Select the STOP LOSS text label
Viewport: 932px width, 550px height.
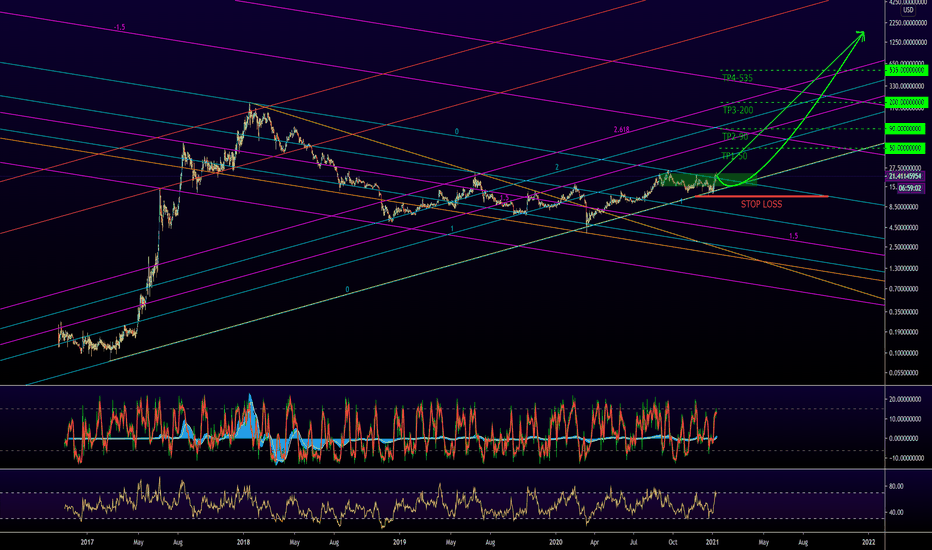coord(761,204)
